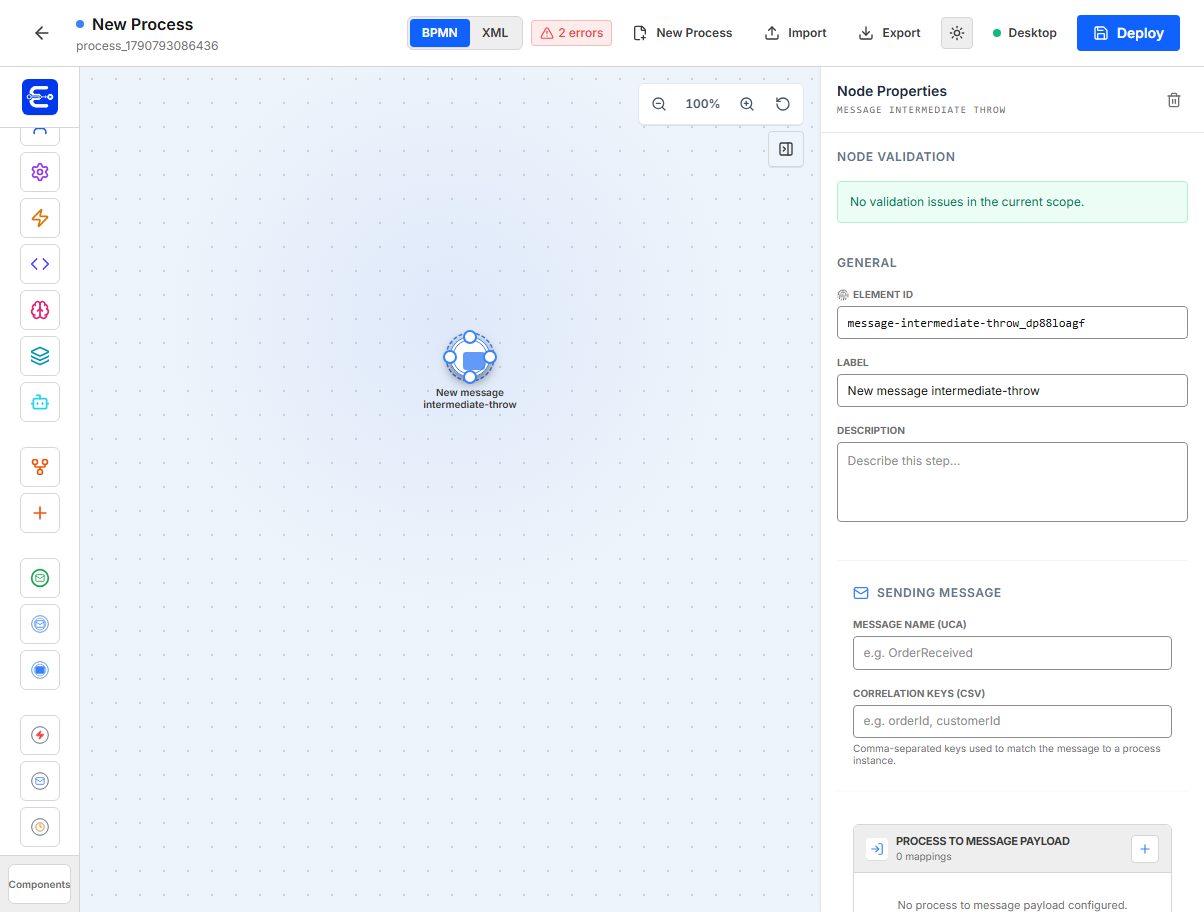Click the Correlation Keys (CSV) input
This screenshot has height=912, width=1204.
click(x=1012, y=722)
